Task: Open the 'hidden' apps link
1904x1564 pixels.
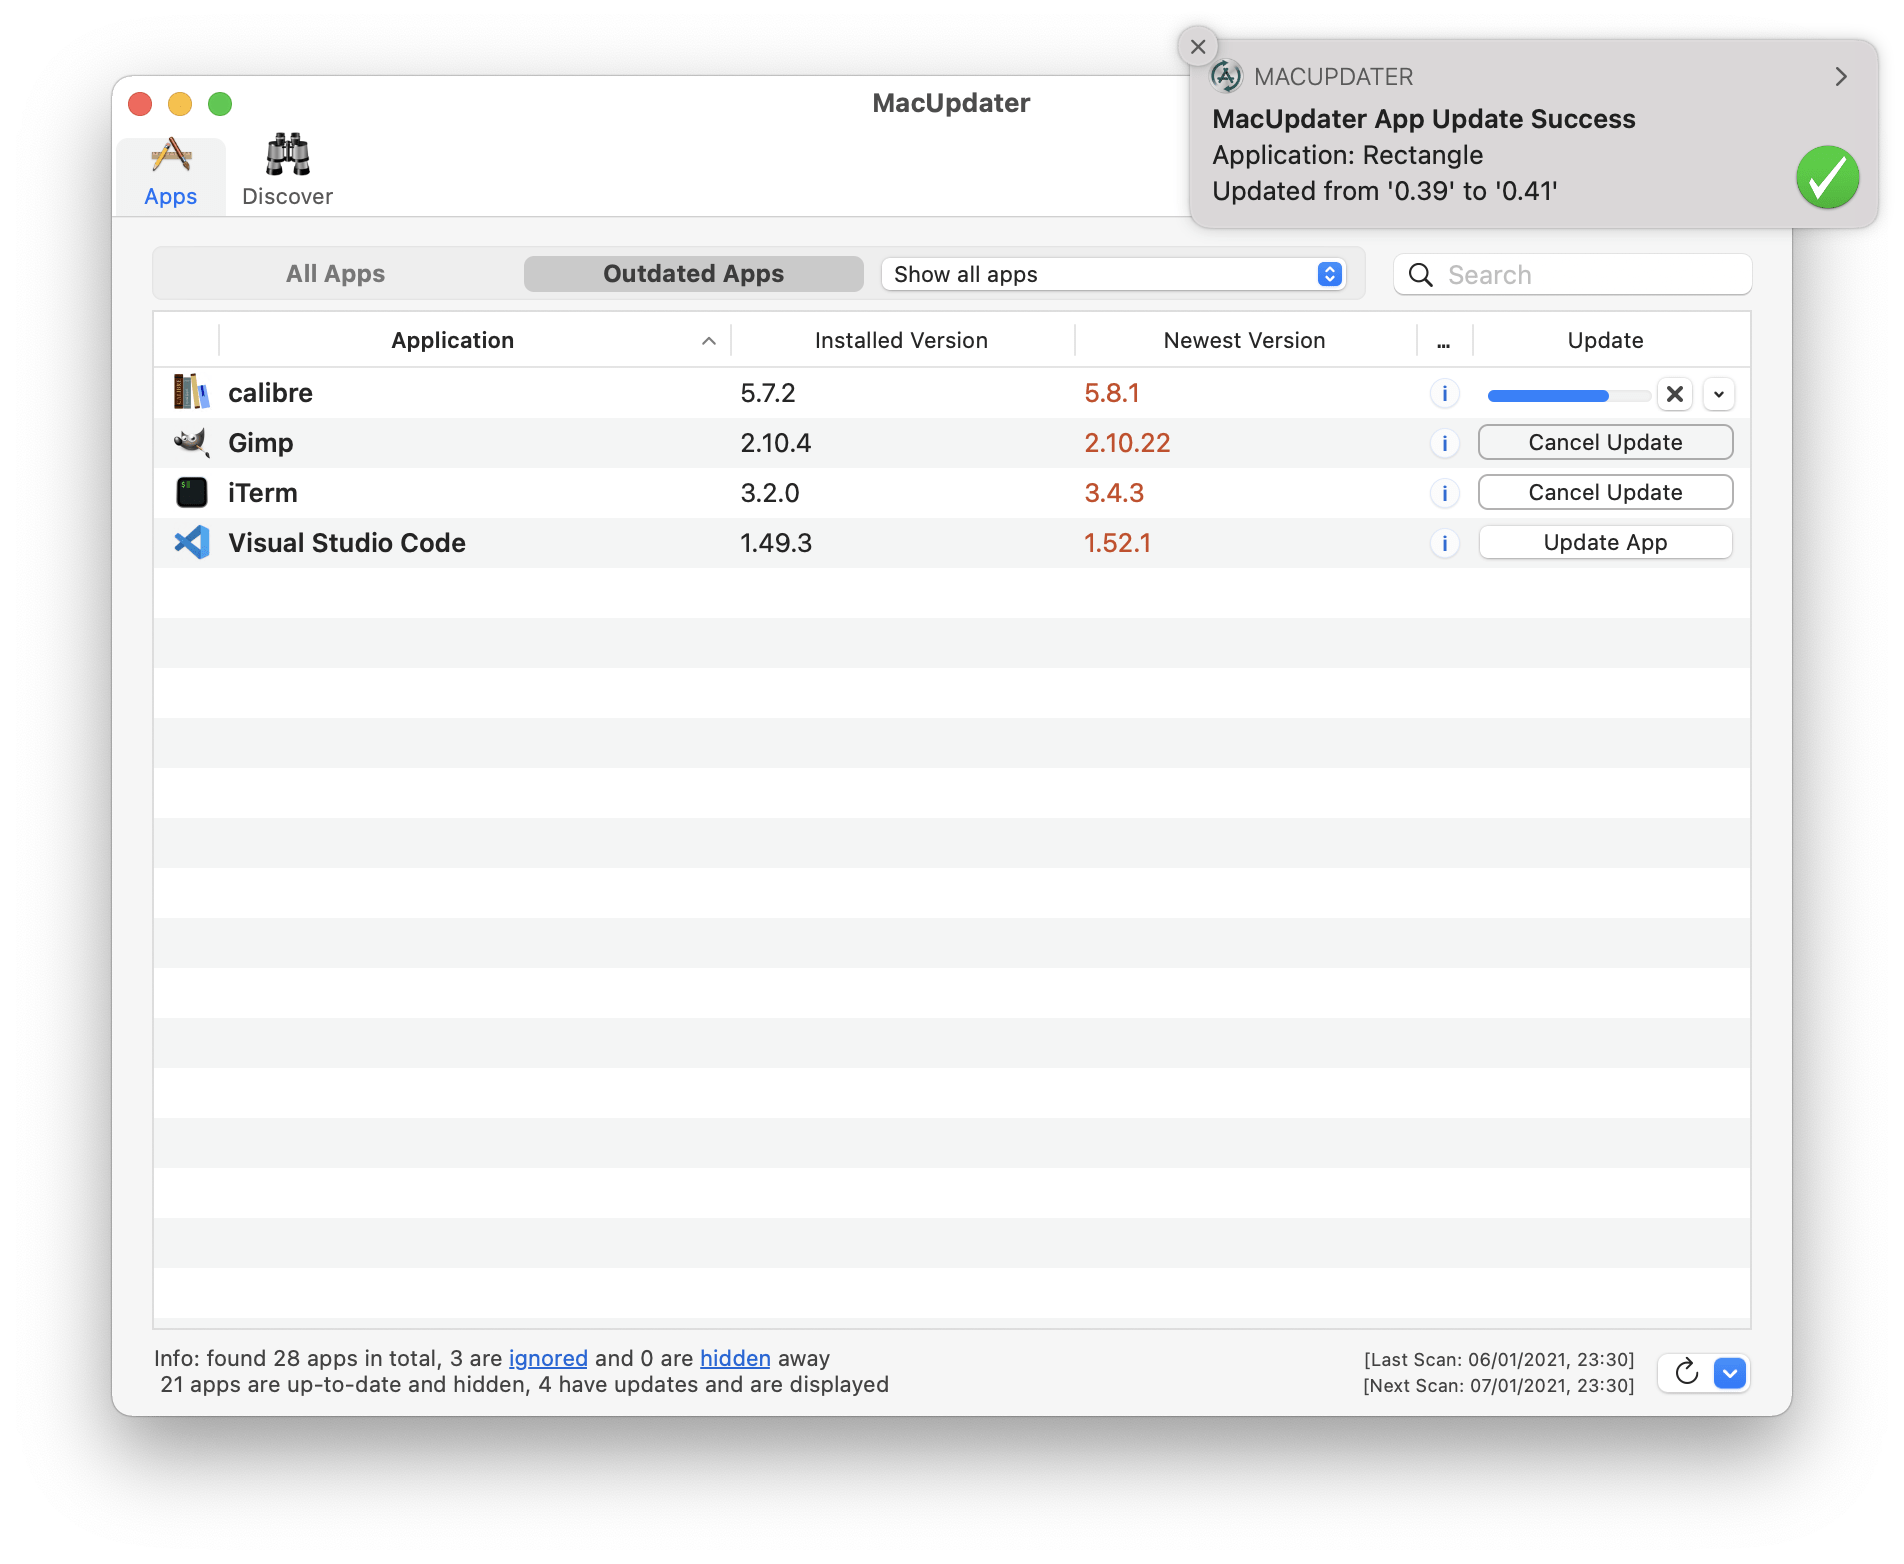Action: click(735, 1358)
